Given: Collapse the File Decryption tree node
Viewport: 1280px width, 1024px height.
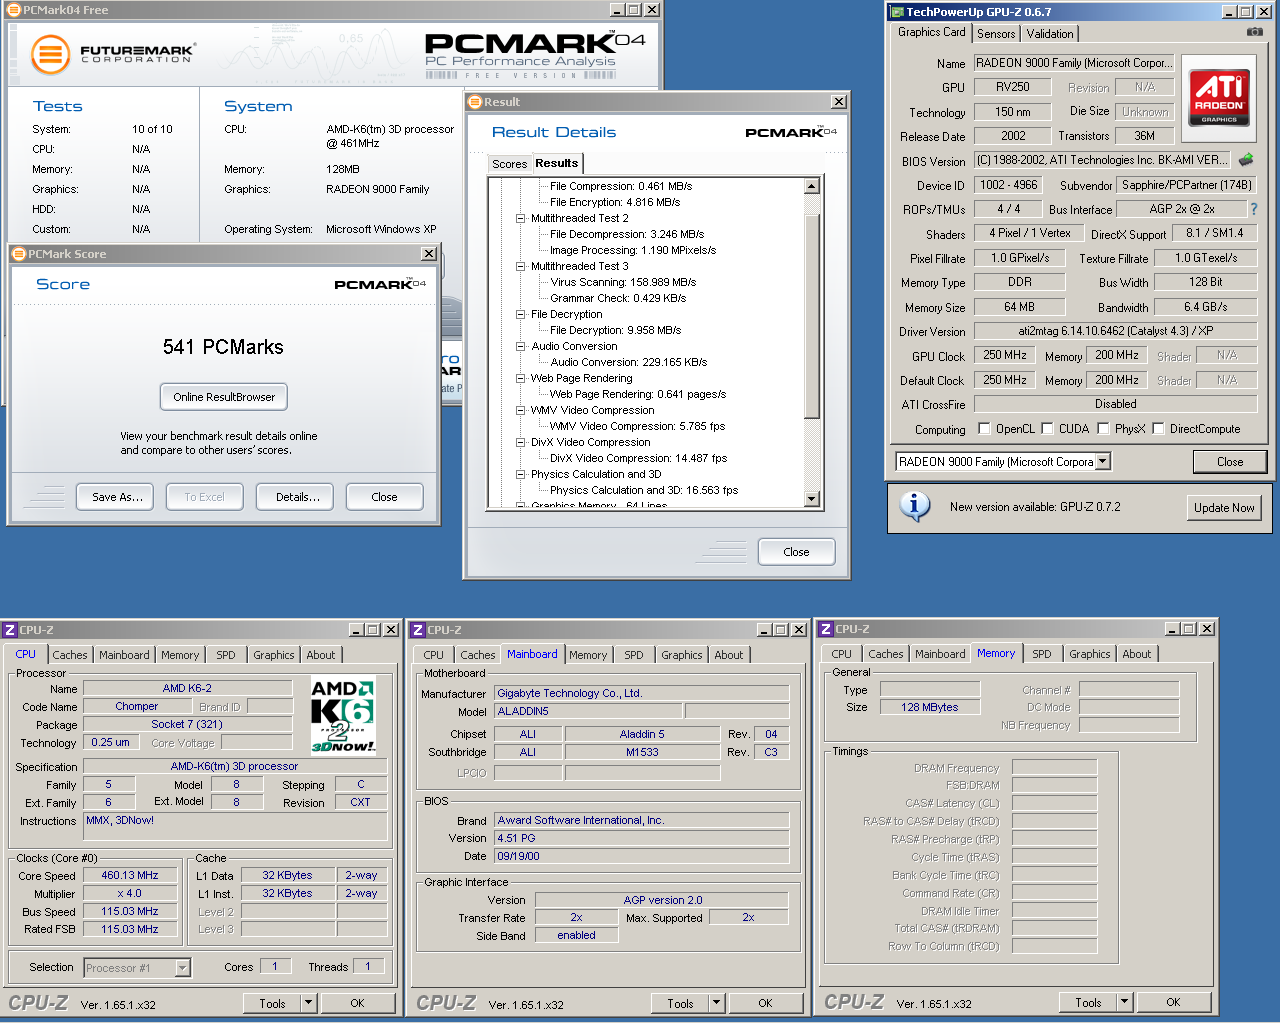Looking at the screenshot, I should tap(520, 314).
